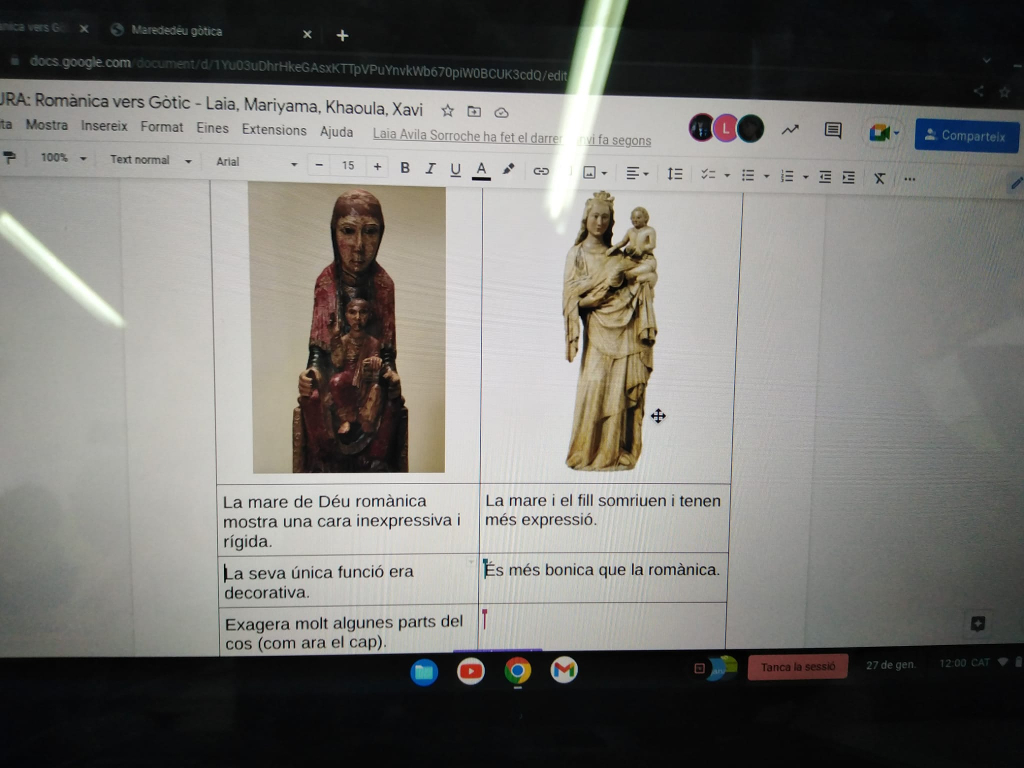Image resolution: width=1024 pixels, height=768 pixels.
Task: Click the line spacing icon
Action: tap(675, 174)
